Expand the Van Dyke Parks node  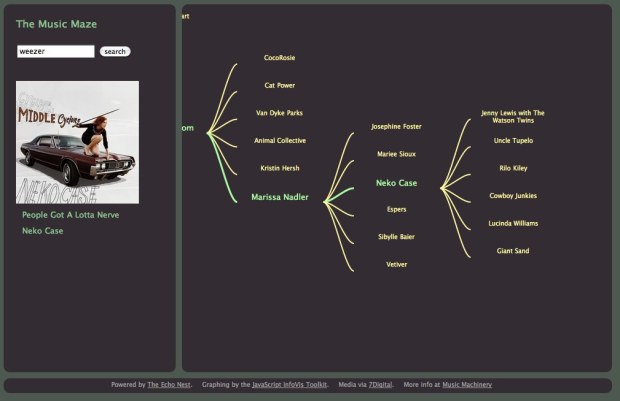pos(279,113)
